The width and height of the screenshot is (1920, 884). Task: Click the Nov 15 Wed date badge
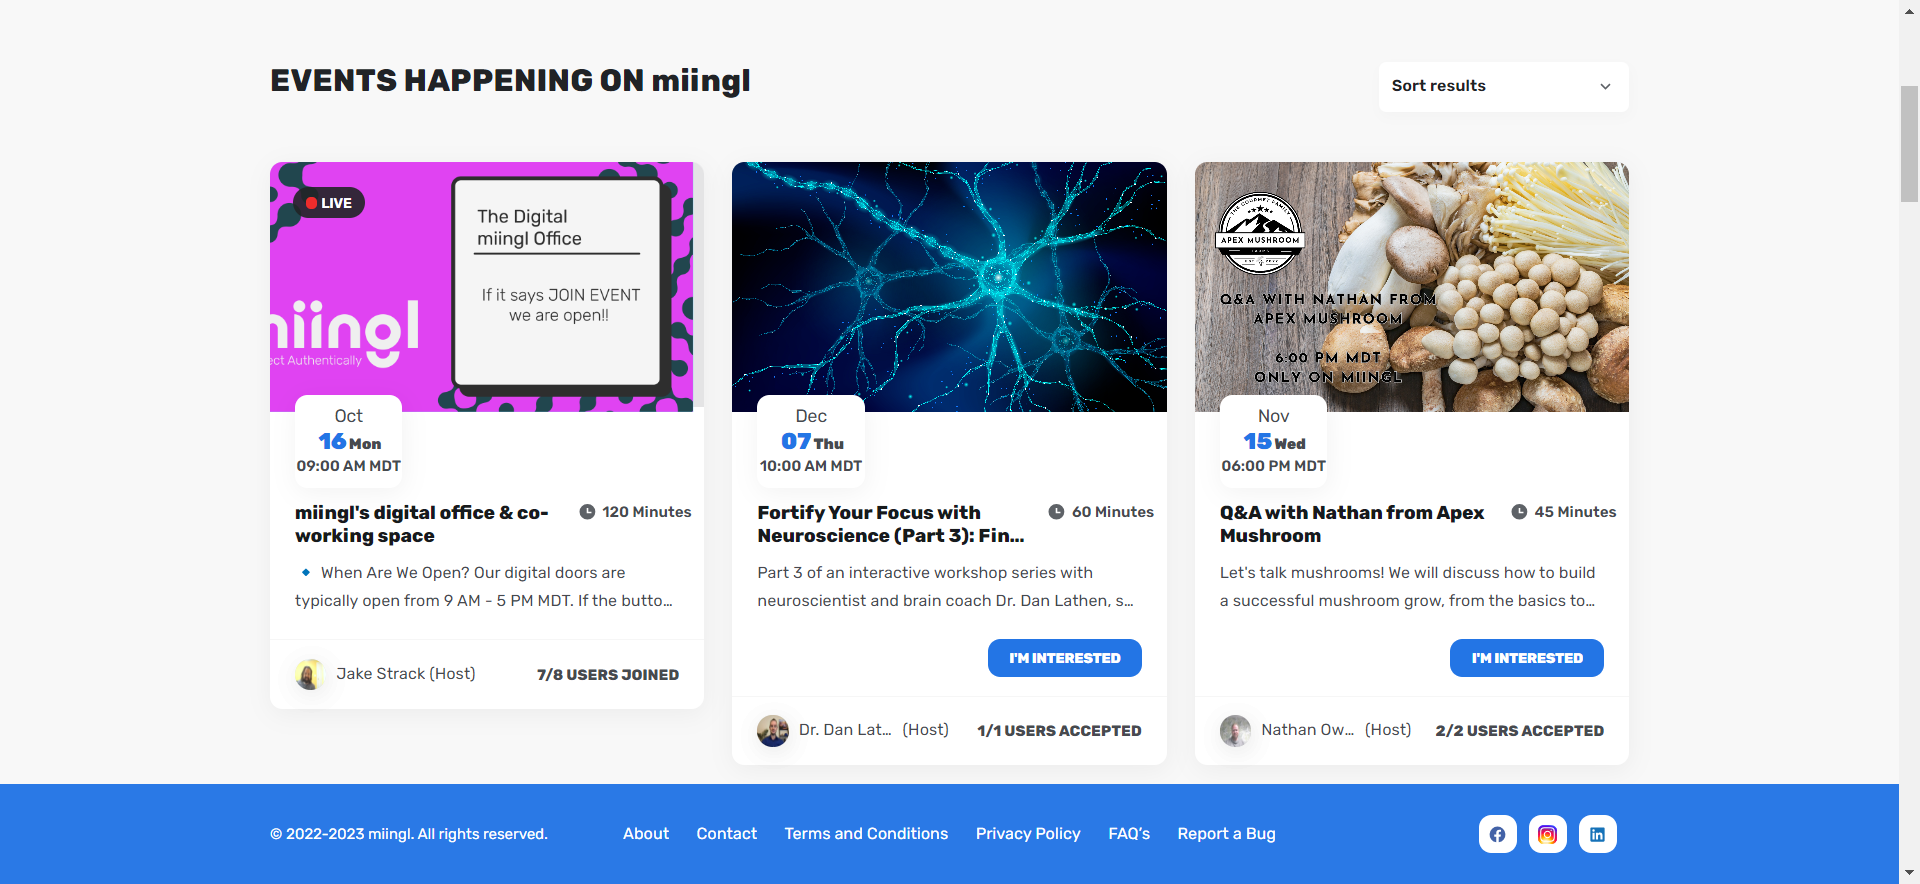1273,439
